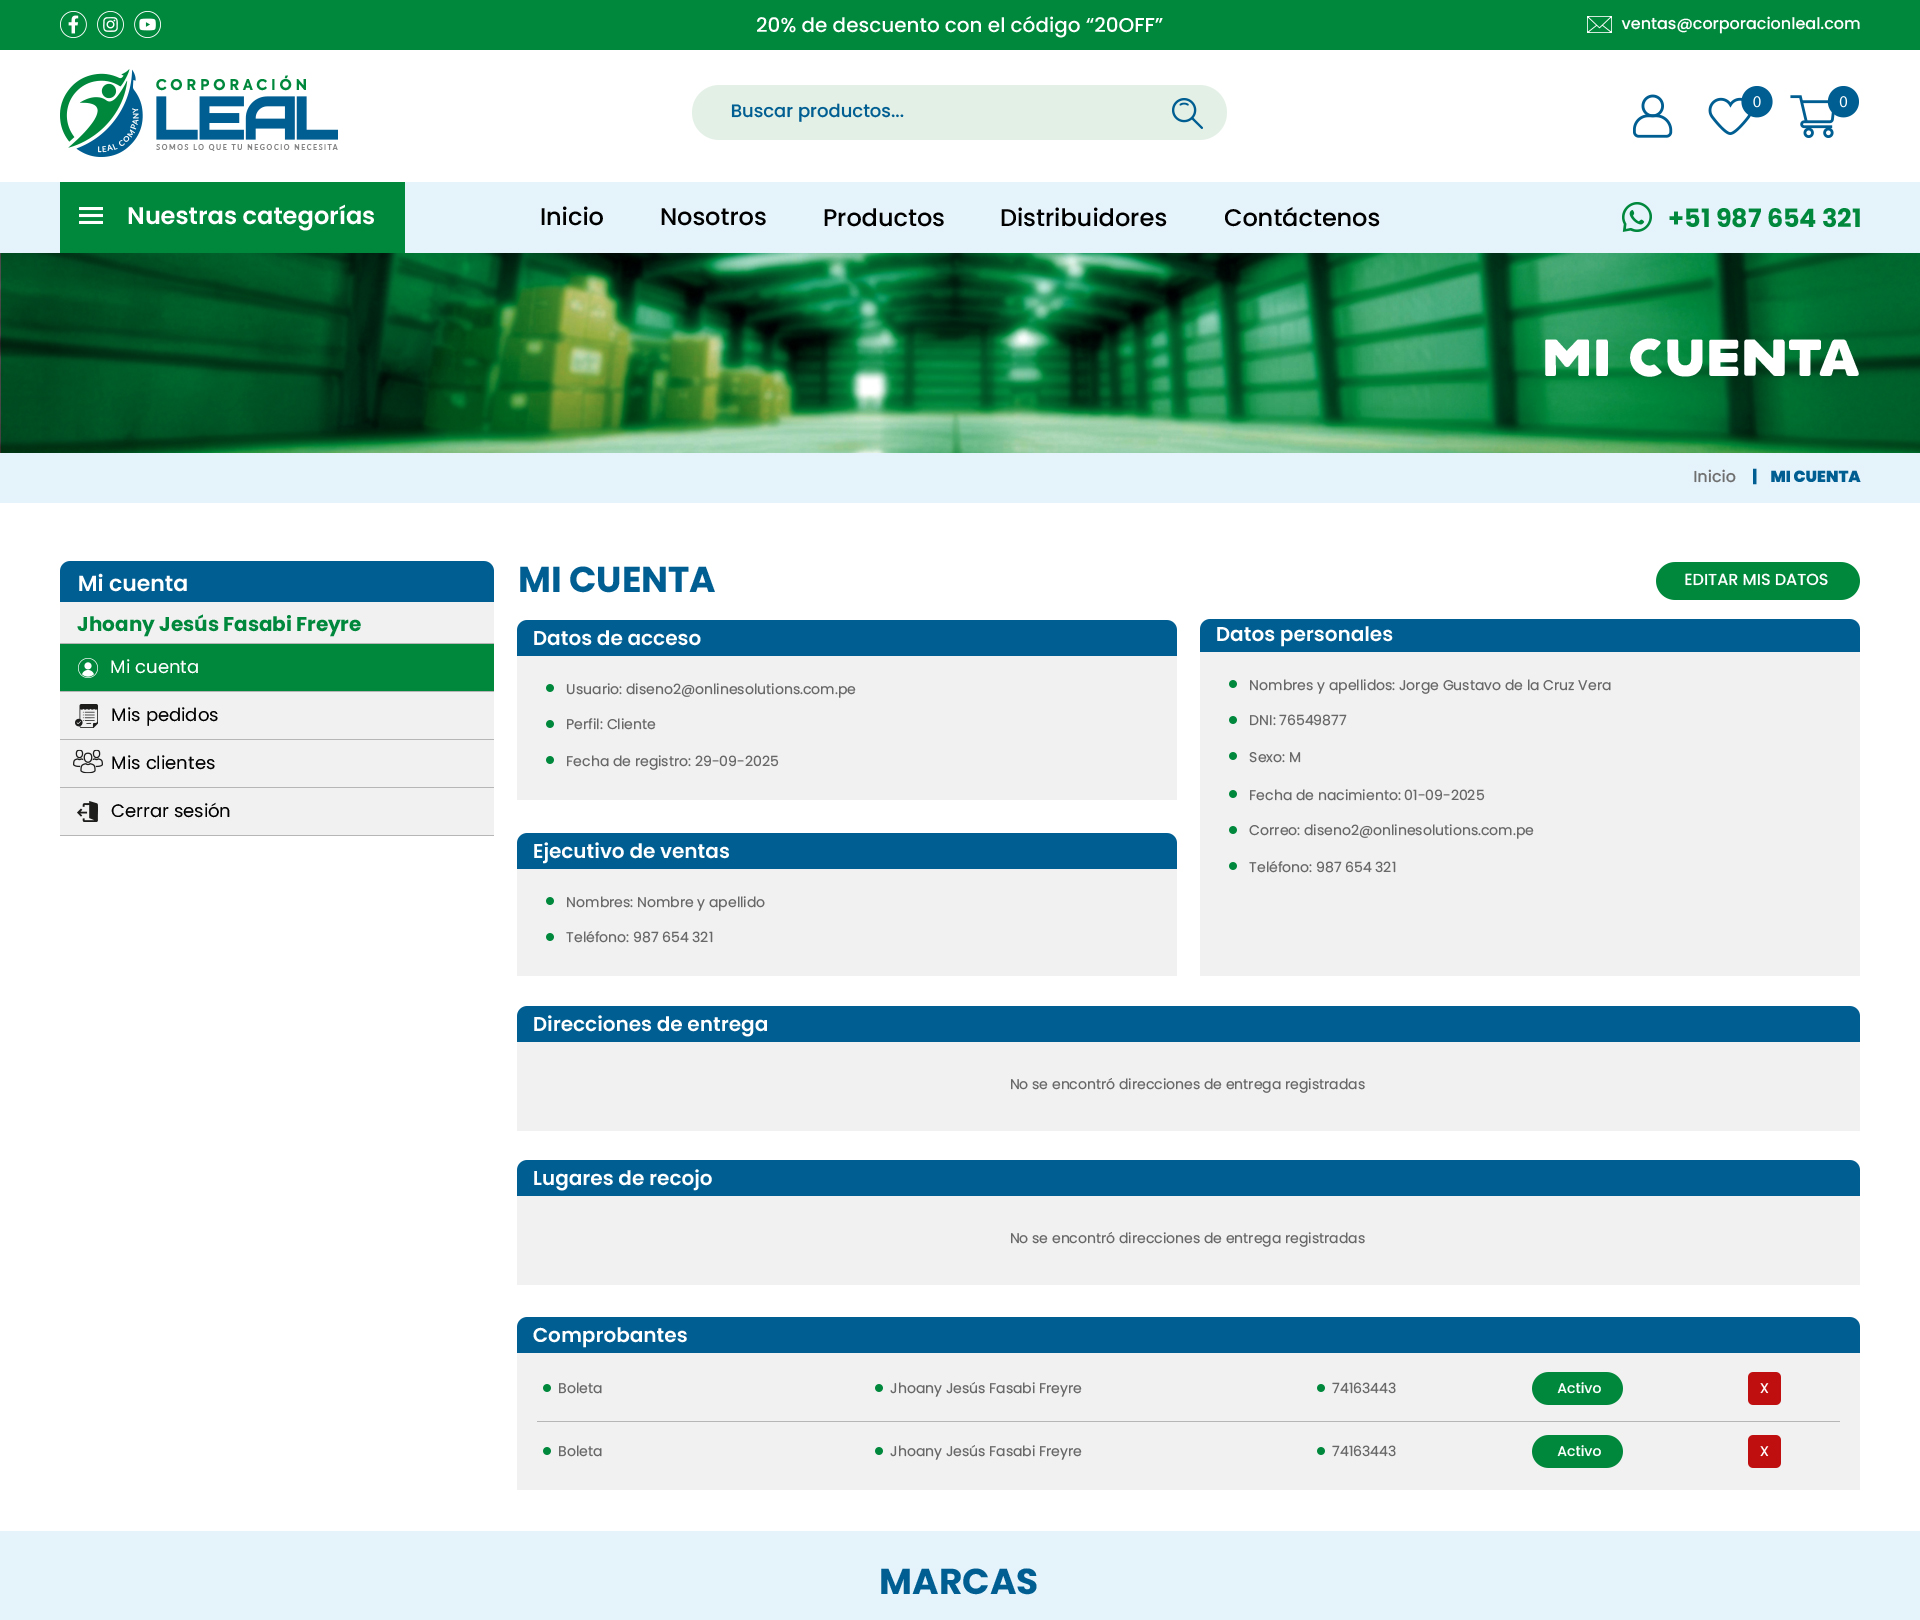This screenshot has width=1920, height=1620.
Task: Toggle the first Activo status badge
Action: [x=1577, y=1388]
